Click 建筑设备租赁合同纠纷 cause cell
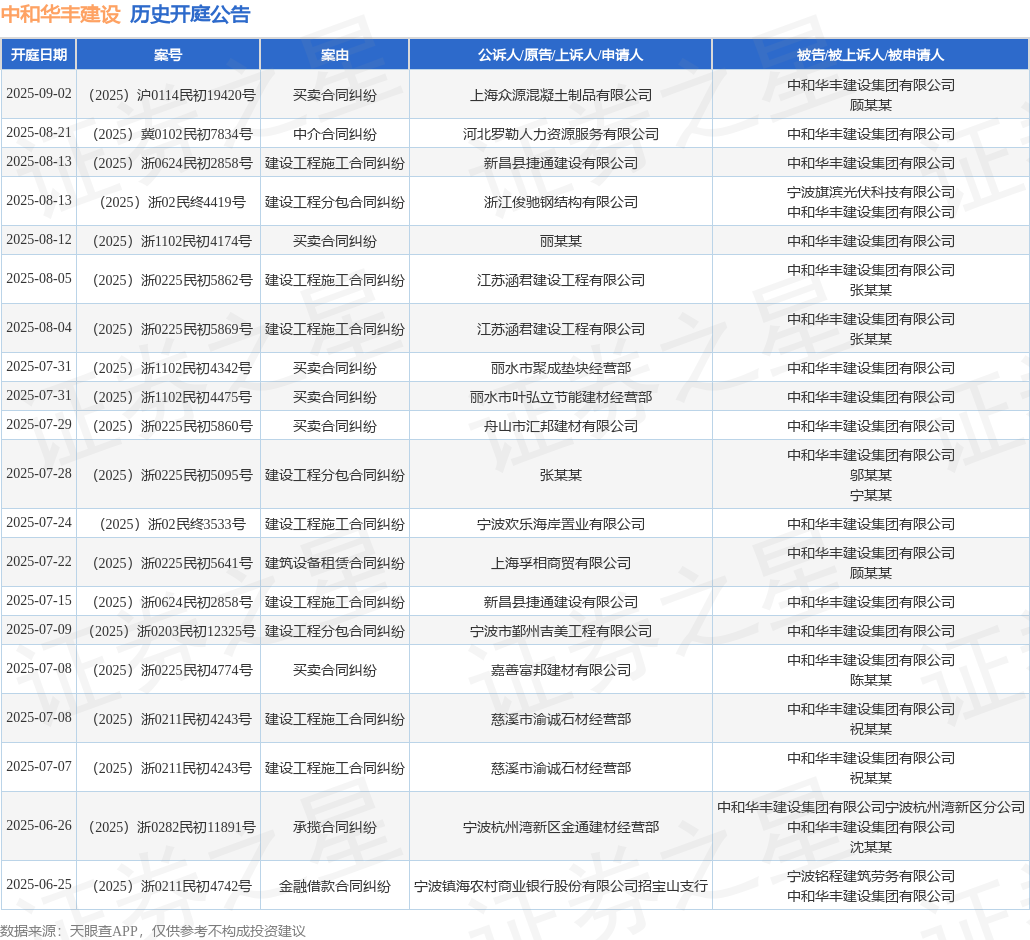Viewport: 1030px width, 940px height. [x=334, y=564]
